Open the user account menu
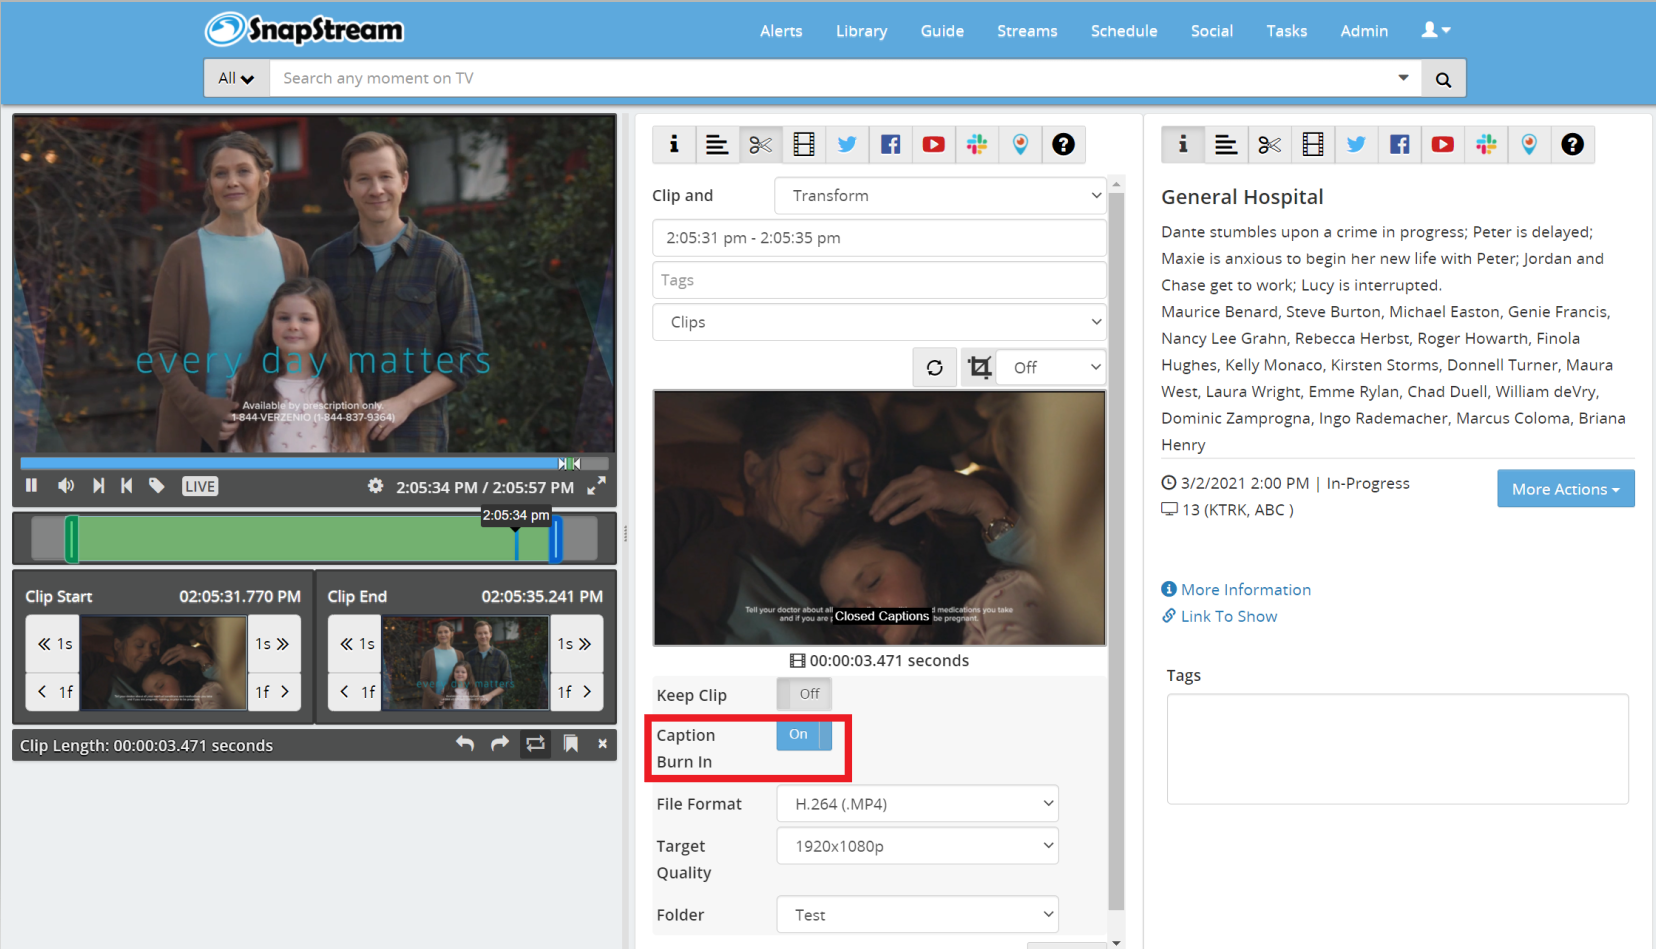 (1436, 30)
